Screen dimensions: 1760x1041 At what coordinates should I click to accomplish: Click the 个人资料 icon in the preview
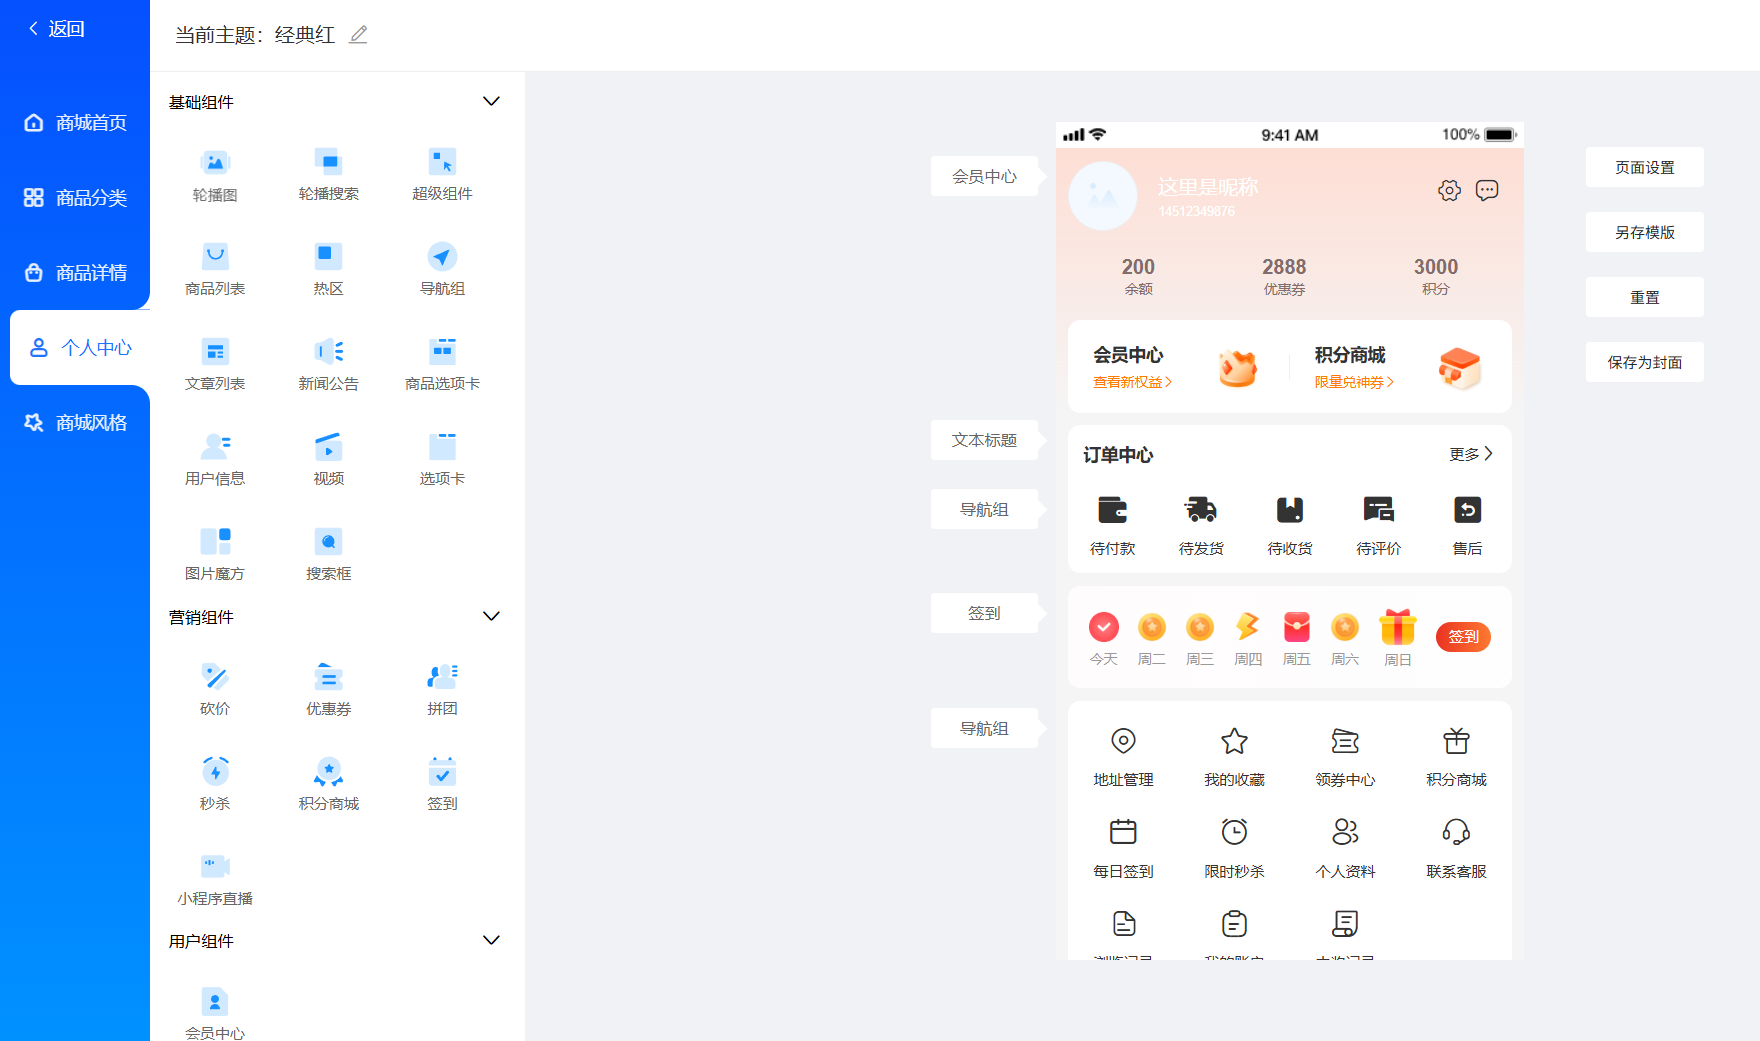click(x=1345, y=832)
